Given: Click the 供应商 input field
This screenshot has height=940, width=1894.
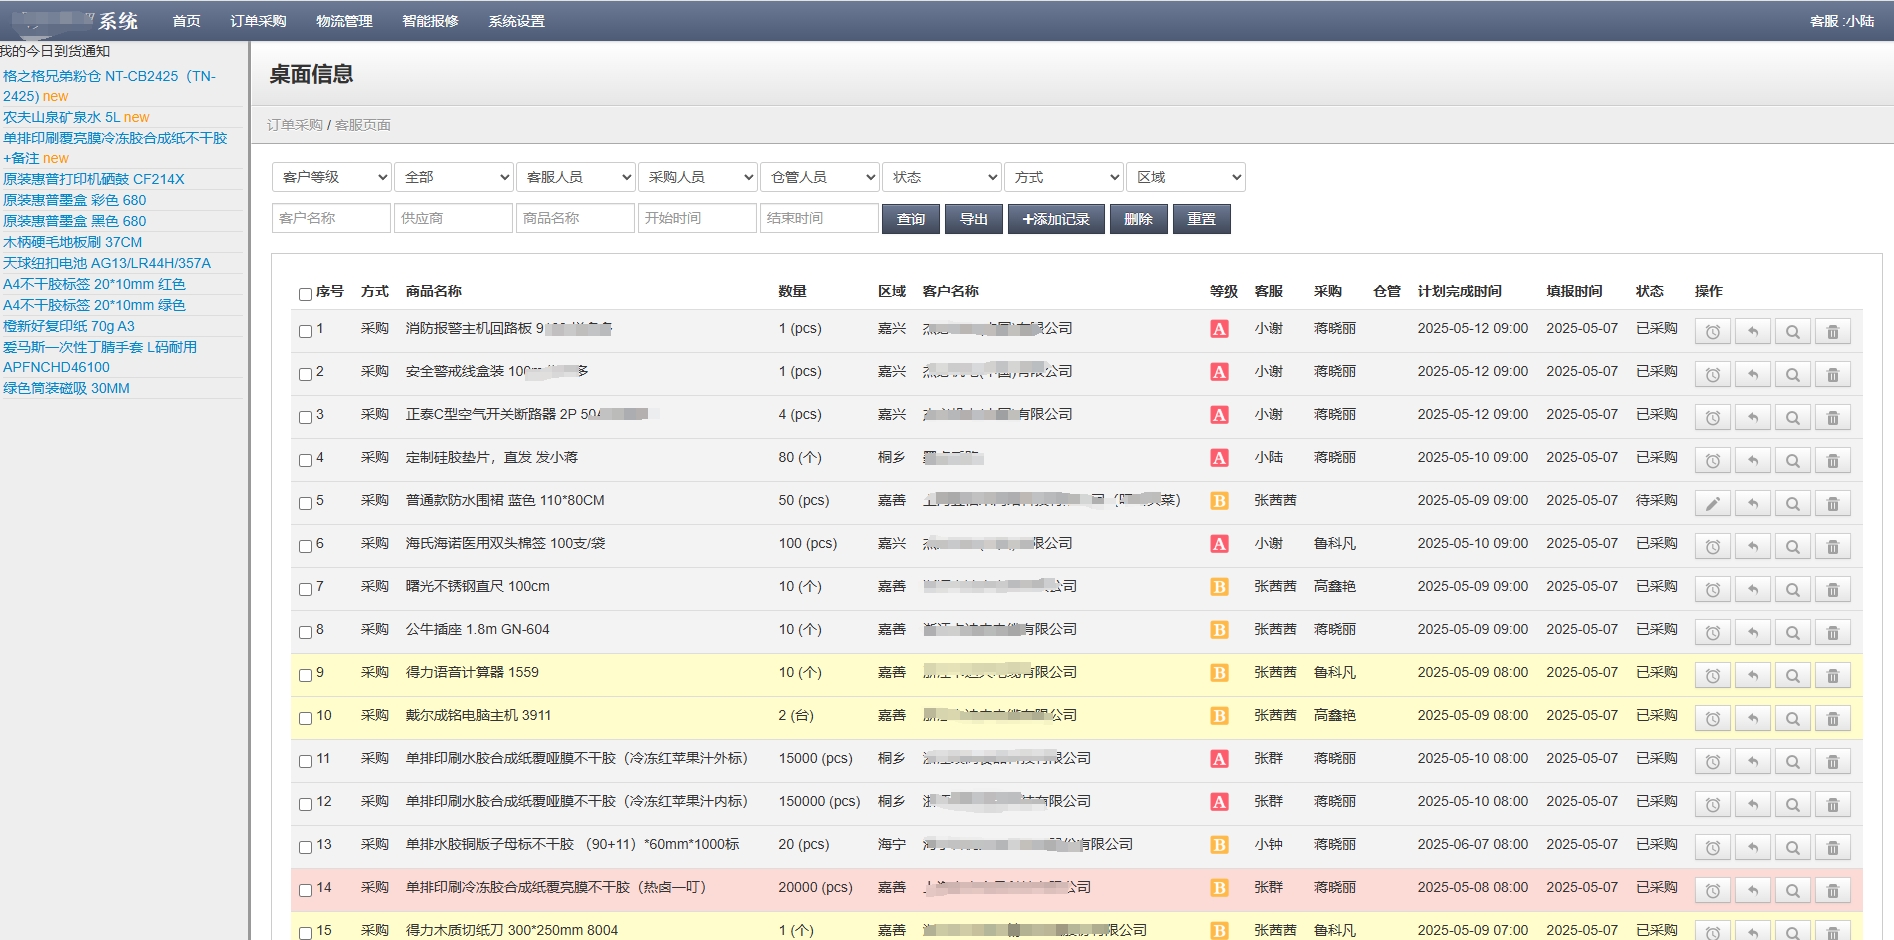Looking at the screenshot, I should click(453, 218).
